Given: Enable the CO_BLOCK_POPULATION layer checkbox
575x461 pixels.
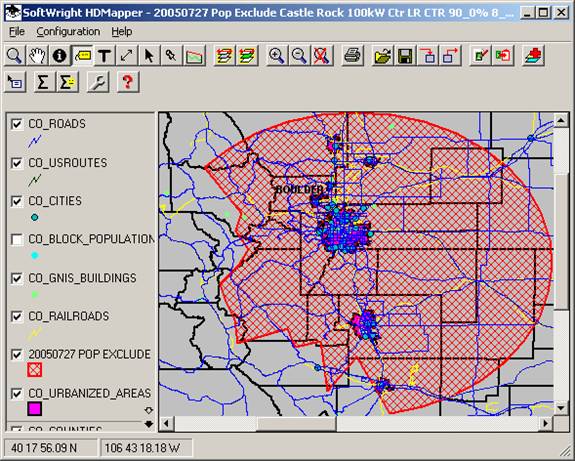Looking at the screenshot, I should (x=17, y=239).
